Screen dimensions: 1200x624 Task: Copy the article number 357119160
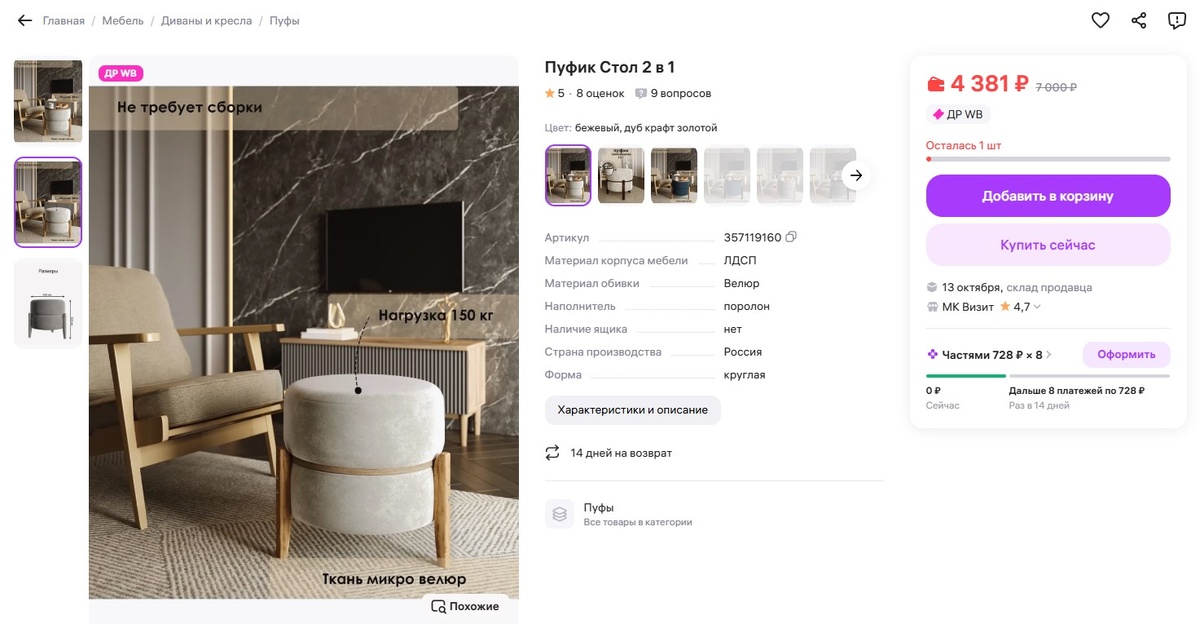pos(791,237)
